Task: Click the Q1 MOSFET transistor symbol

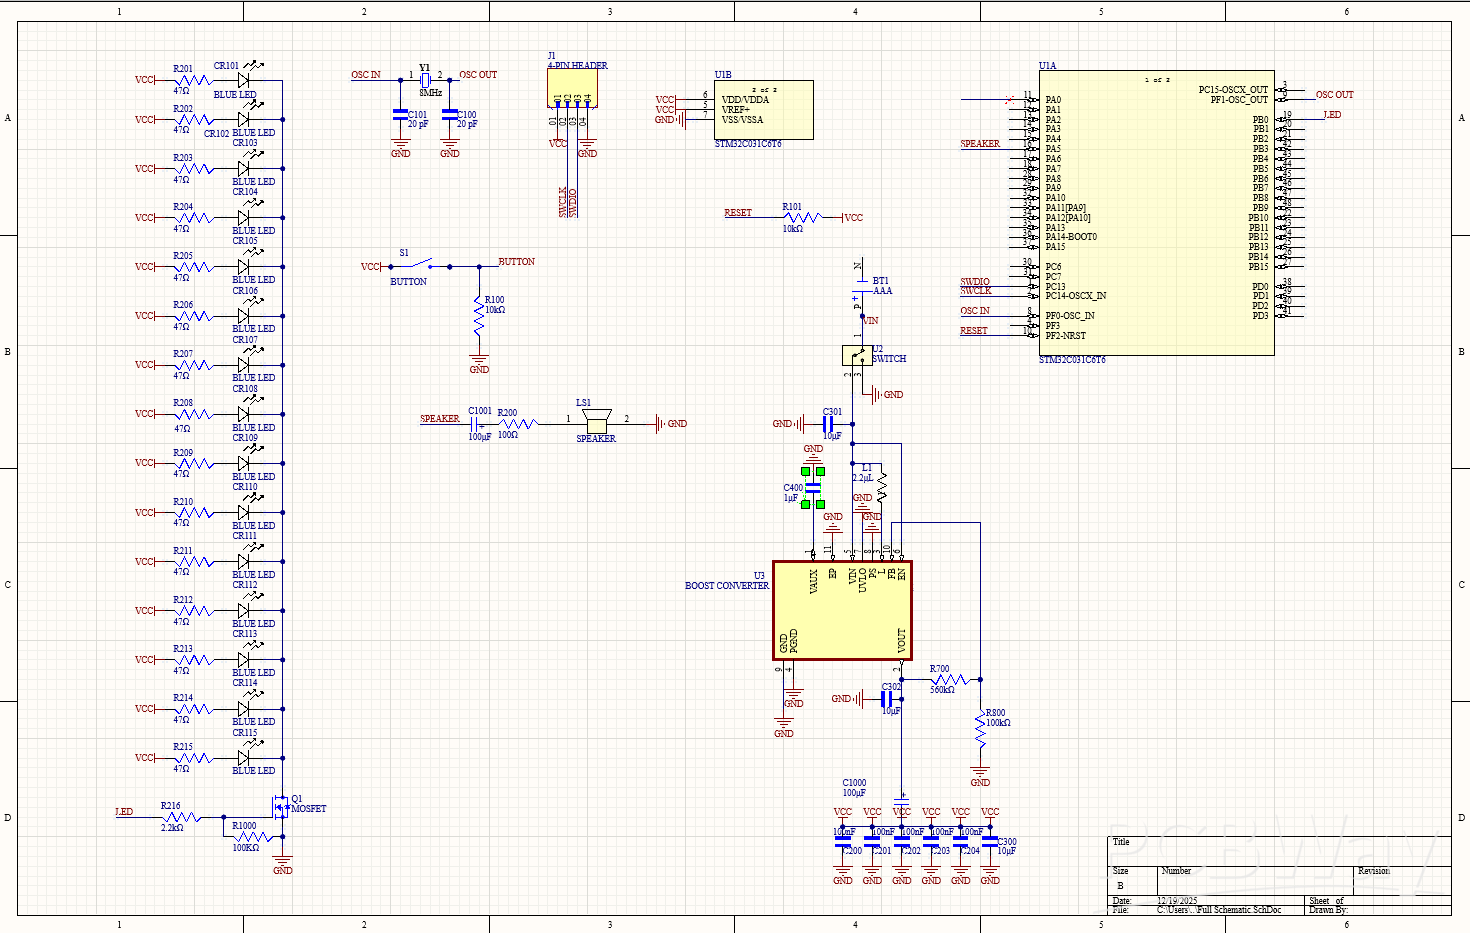Action: tap(280, 805)
